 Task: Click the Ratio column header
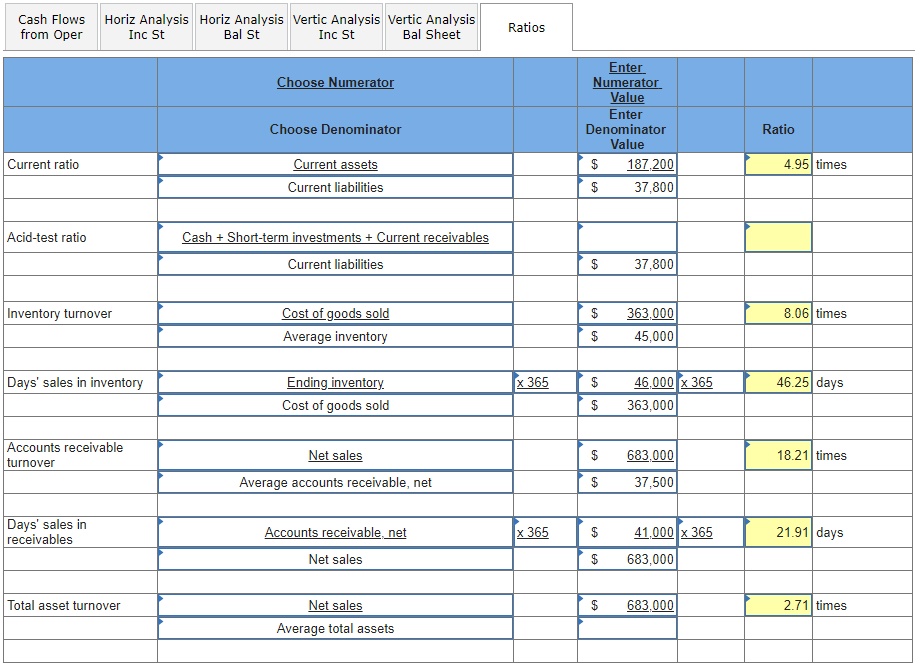[x=778, y=129]
